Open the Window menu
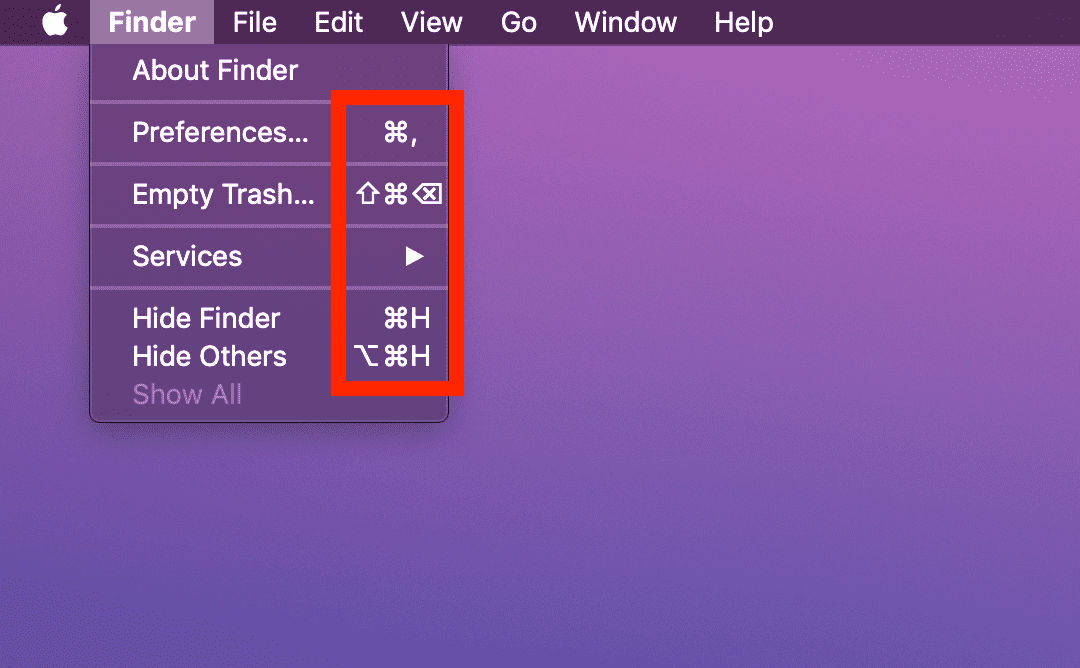1080x668 pixels. point(625,22)
